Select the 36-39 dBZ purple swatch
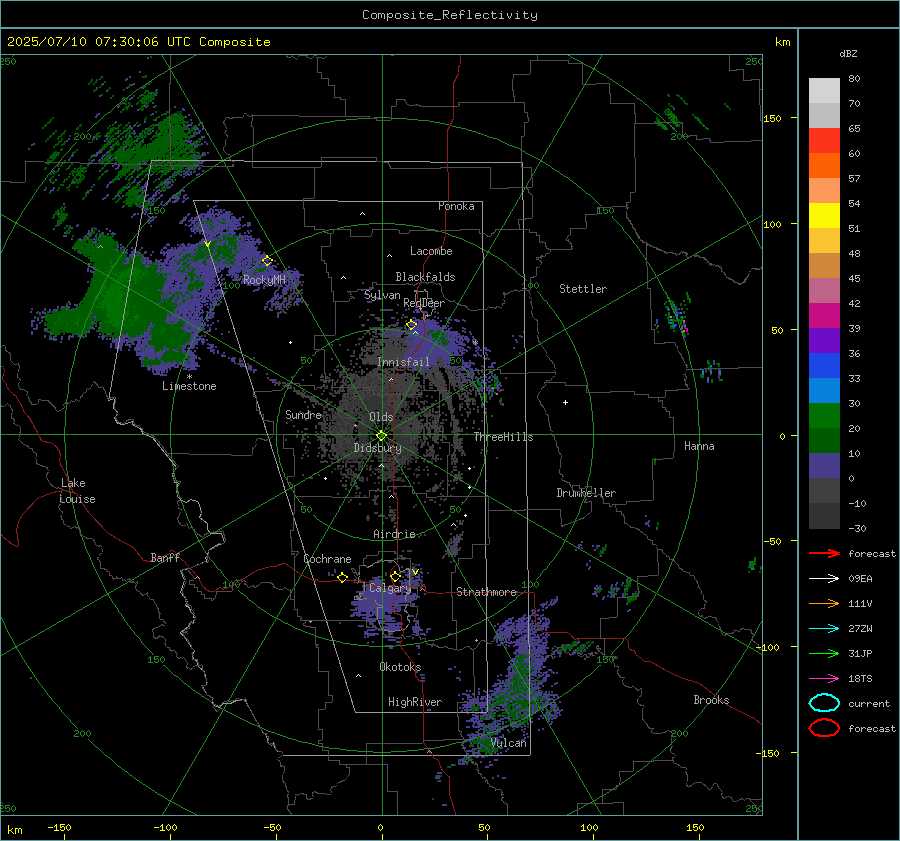This screenshot has width=900, height=841. point(824,340)
